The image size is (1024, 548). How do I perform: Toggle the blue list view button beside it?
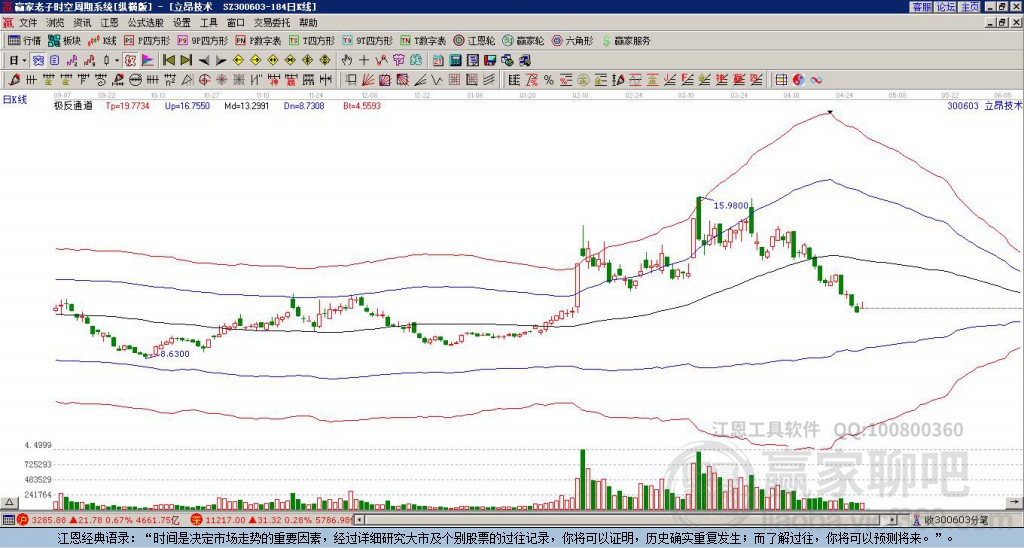click(x=55, y=61)
